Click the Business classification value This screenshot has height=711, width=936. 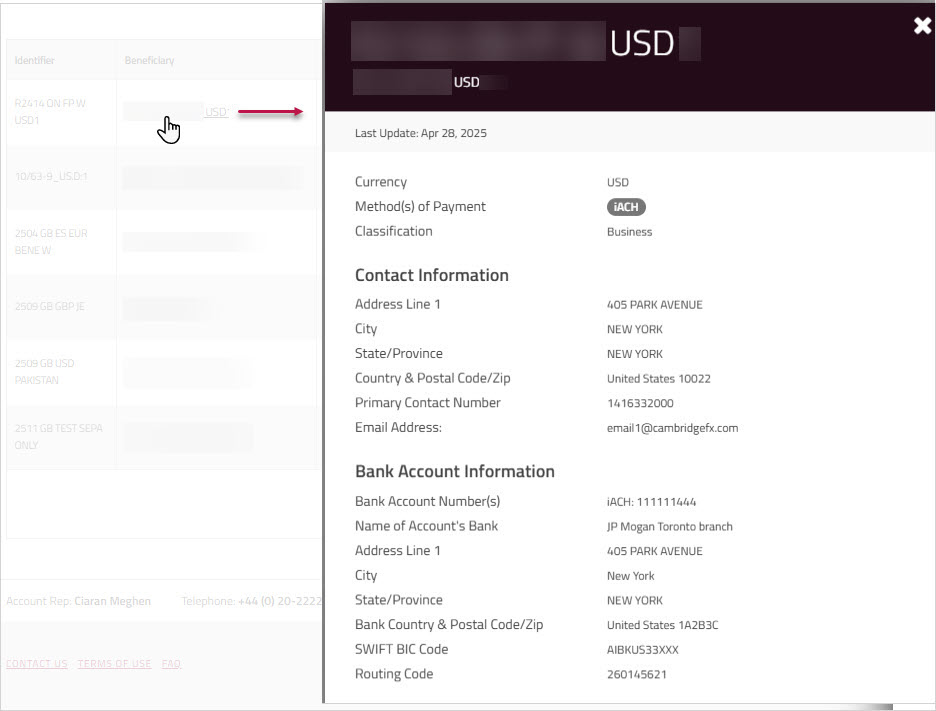[x=630, y=231]
